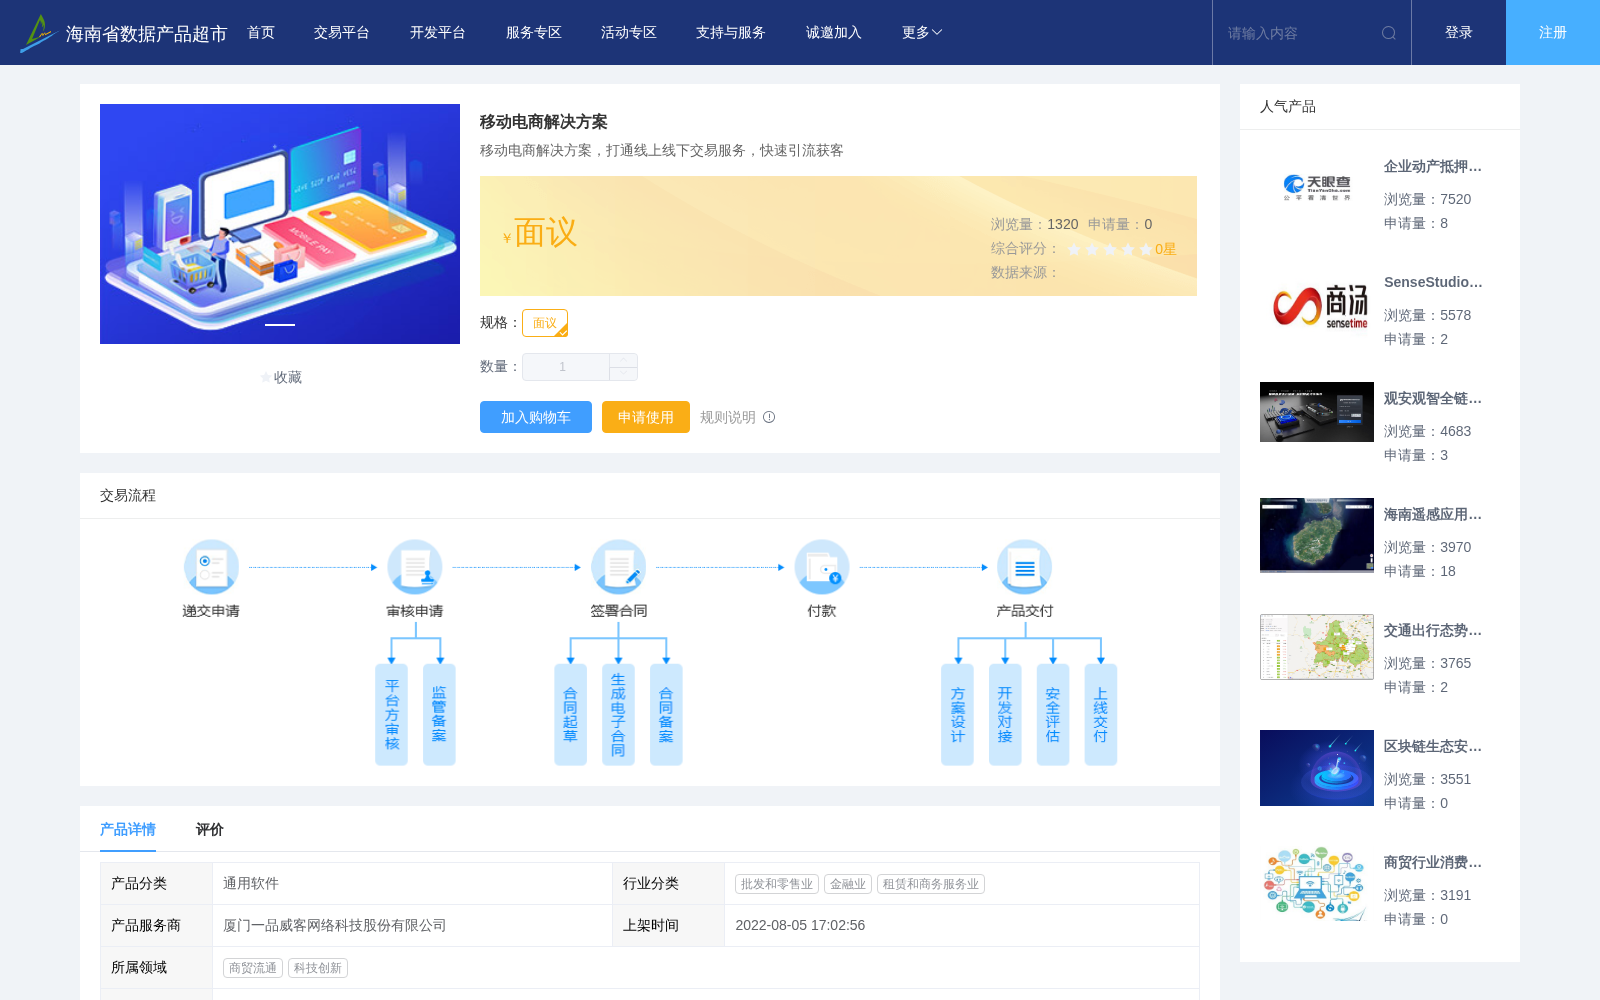Click the 批发和零售业 industry tag
The image size is (1600, 1000).
(777, 884)
